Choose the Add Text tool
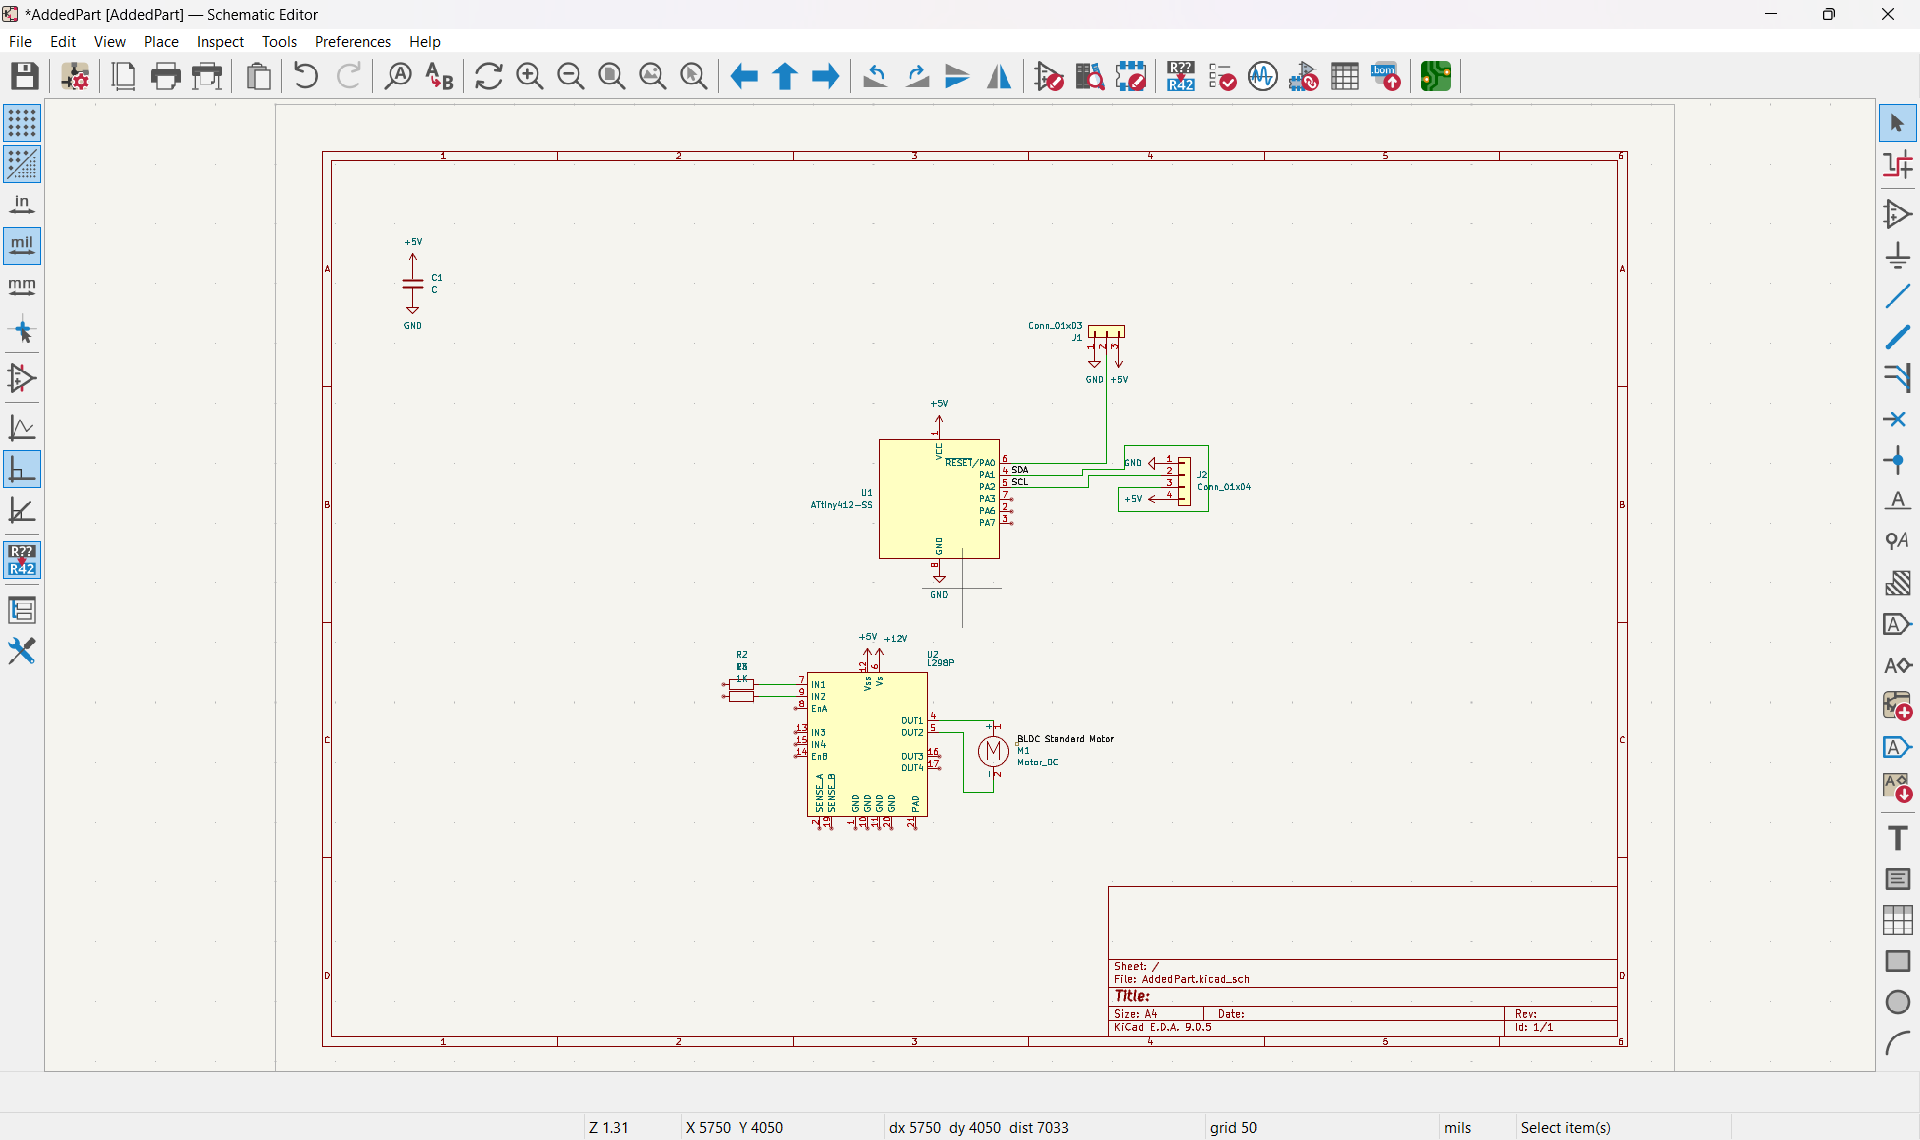 [1897, 838]
